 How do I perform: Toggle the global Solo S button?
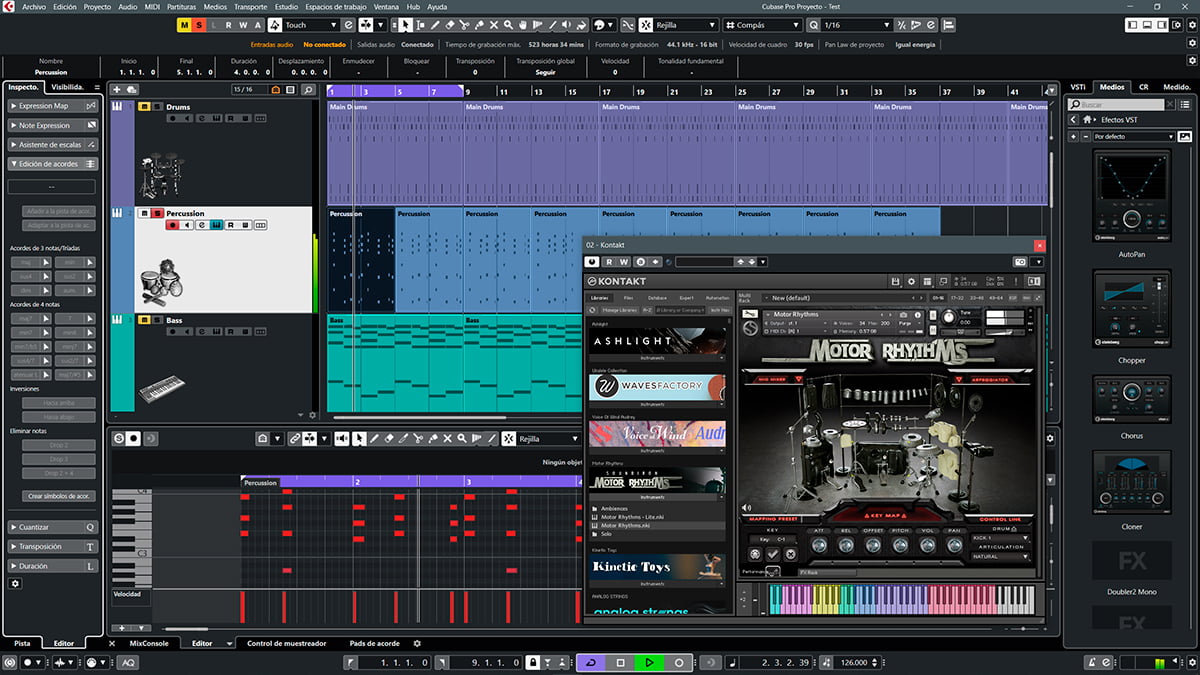(x=199, y=25)
